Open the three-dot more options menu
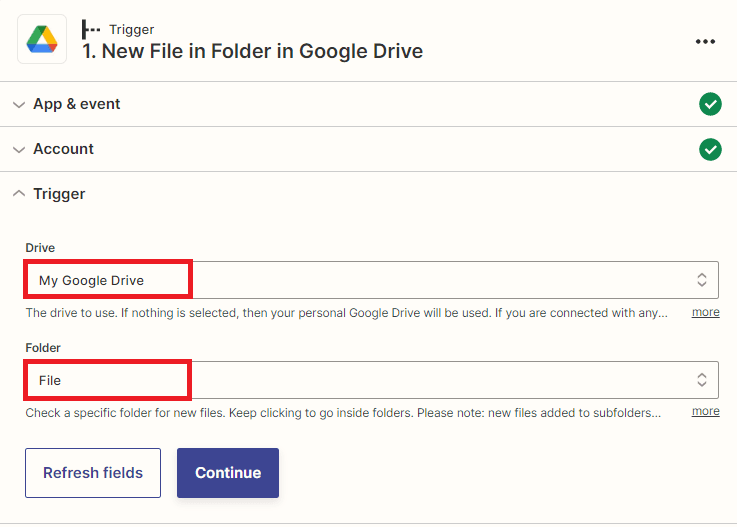This screenshot has width=737, height=527. tap(705, 41)
